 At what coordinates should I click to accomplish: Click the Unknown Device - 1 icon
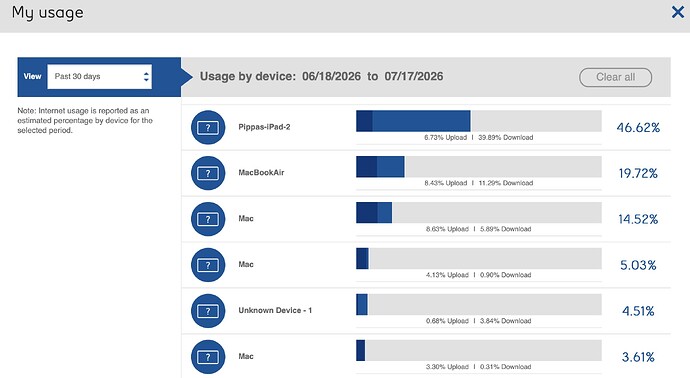208,311
